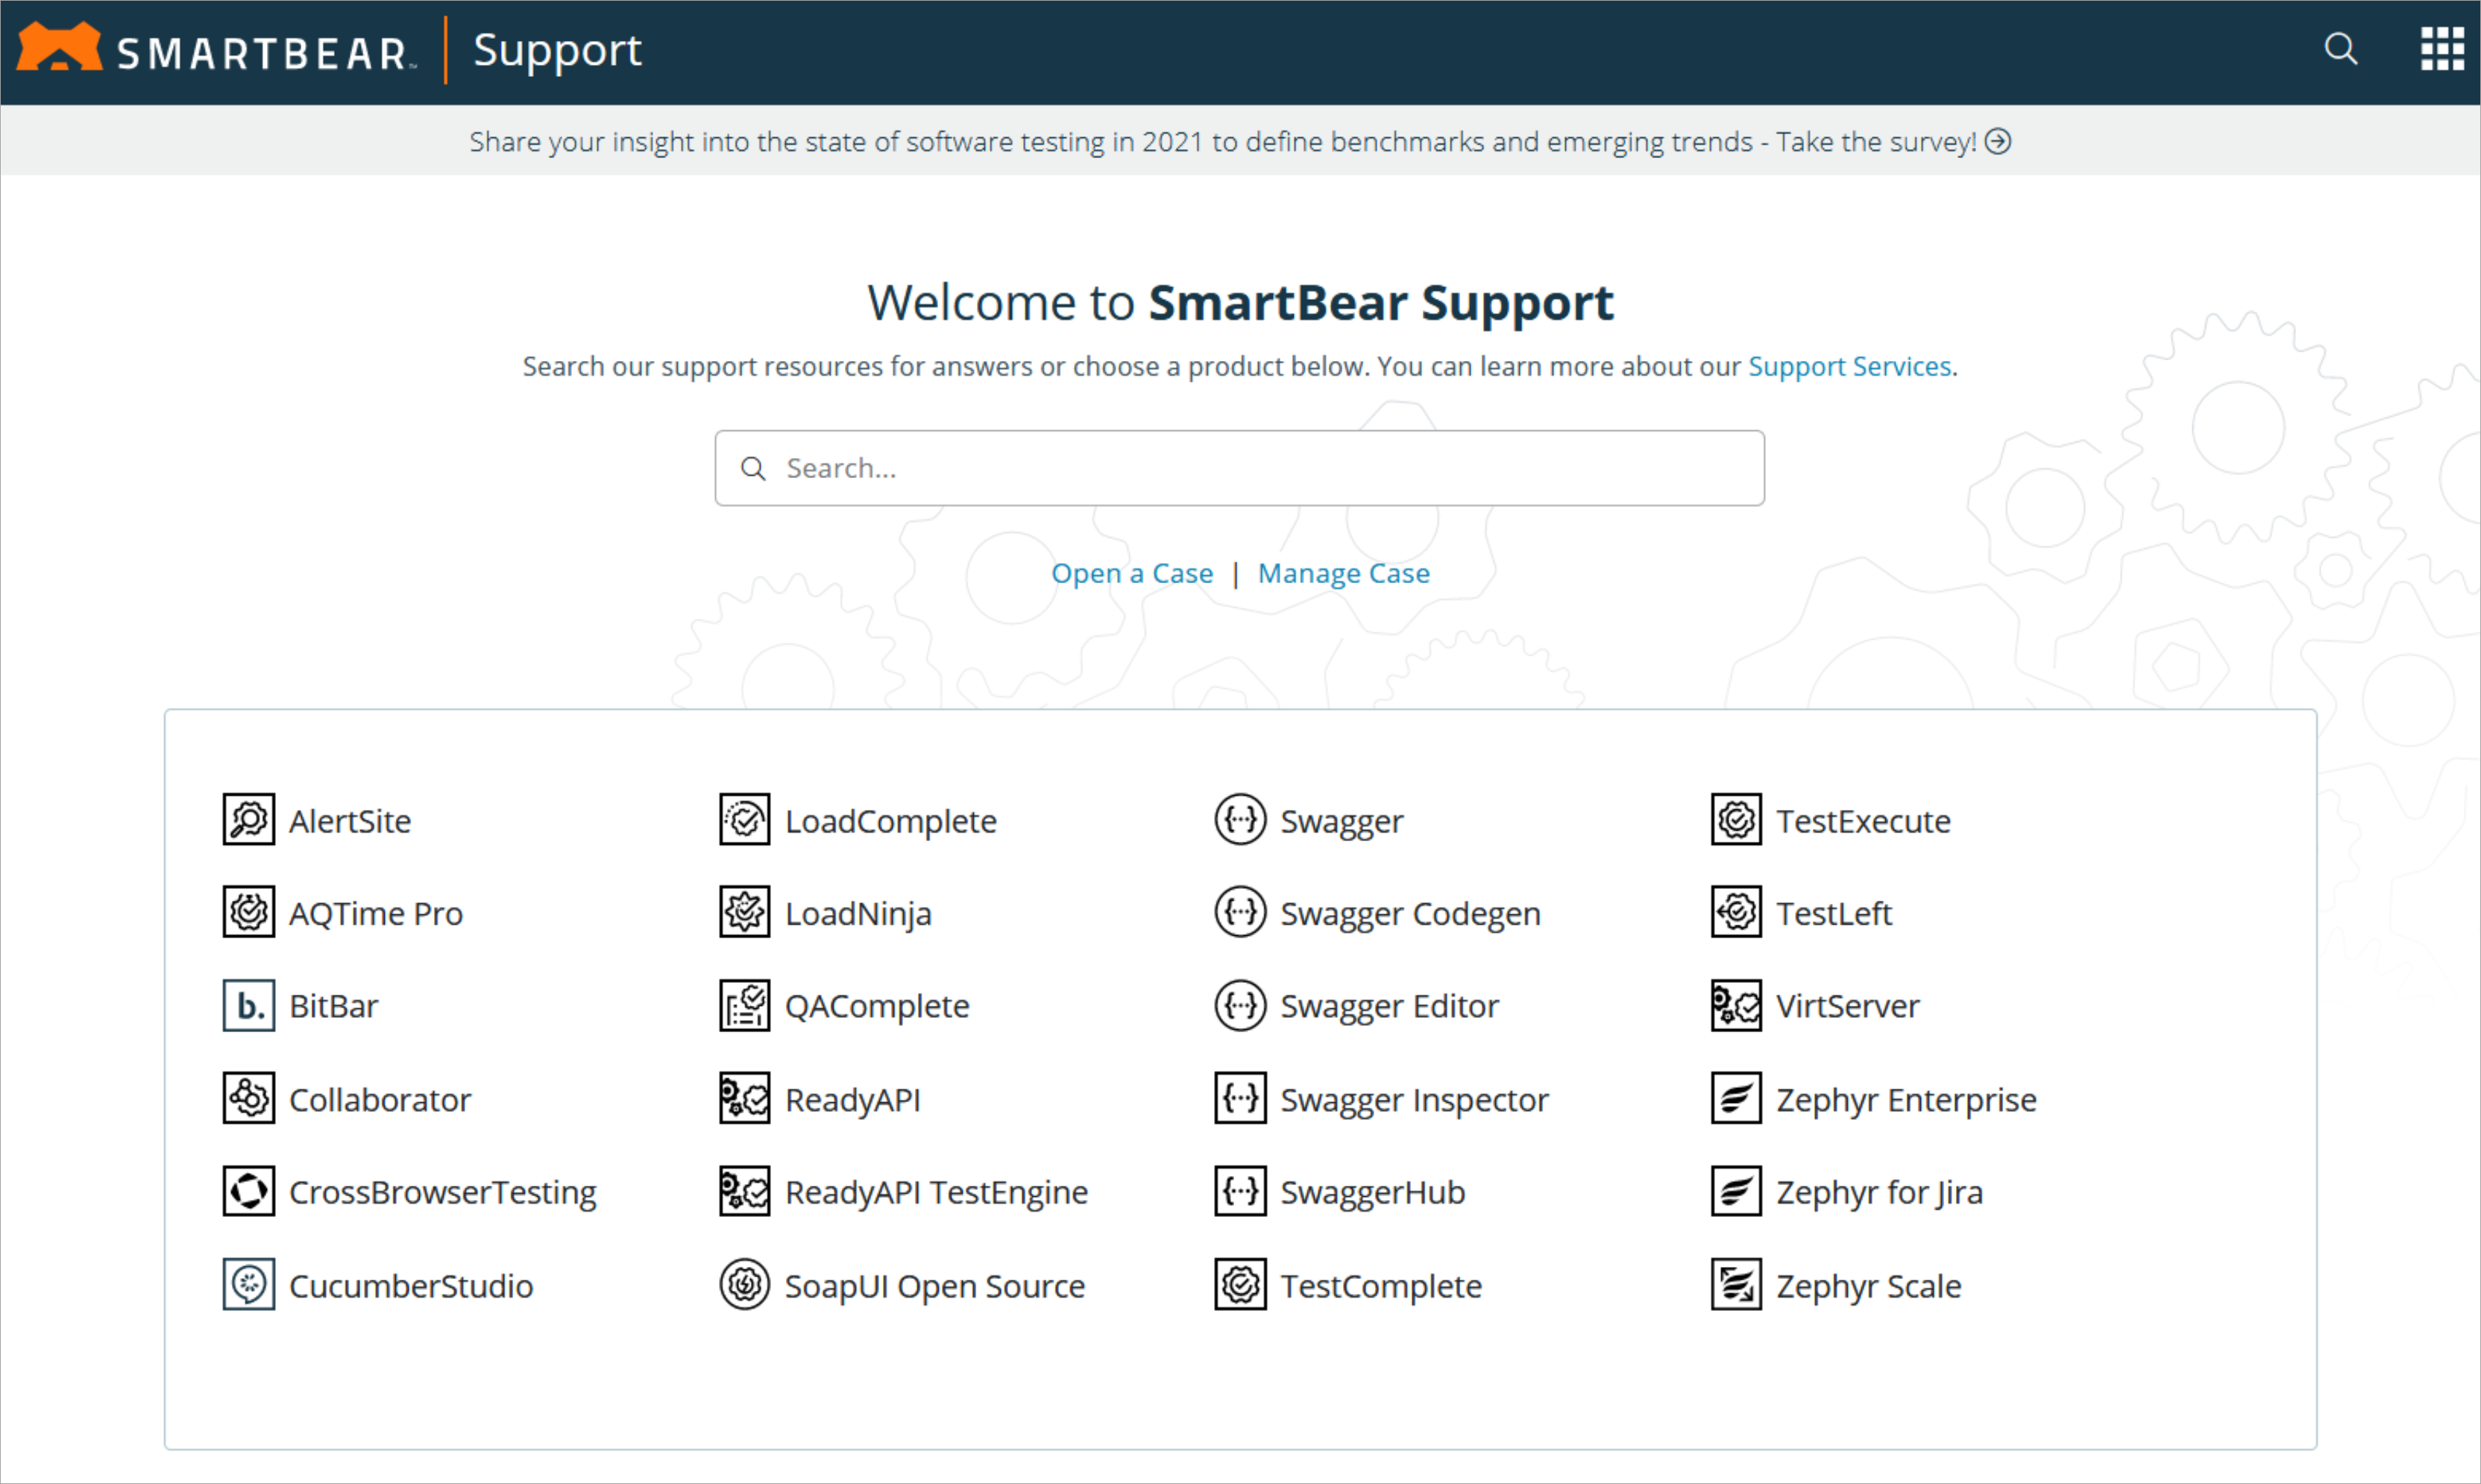Click the SoapUI Open Source icon

pos(744,1284)
